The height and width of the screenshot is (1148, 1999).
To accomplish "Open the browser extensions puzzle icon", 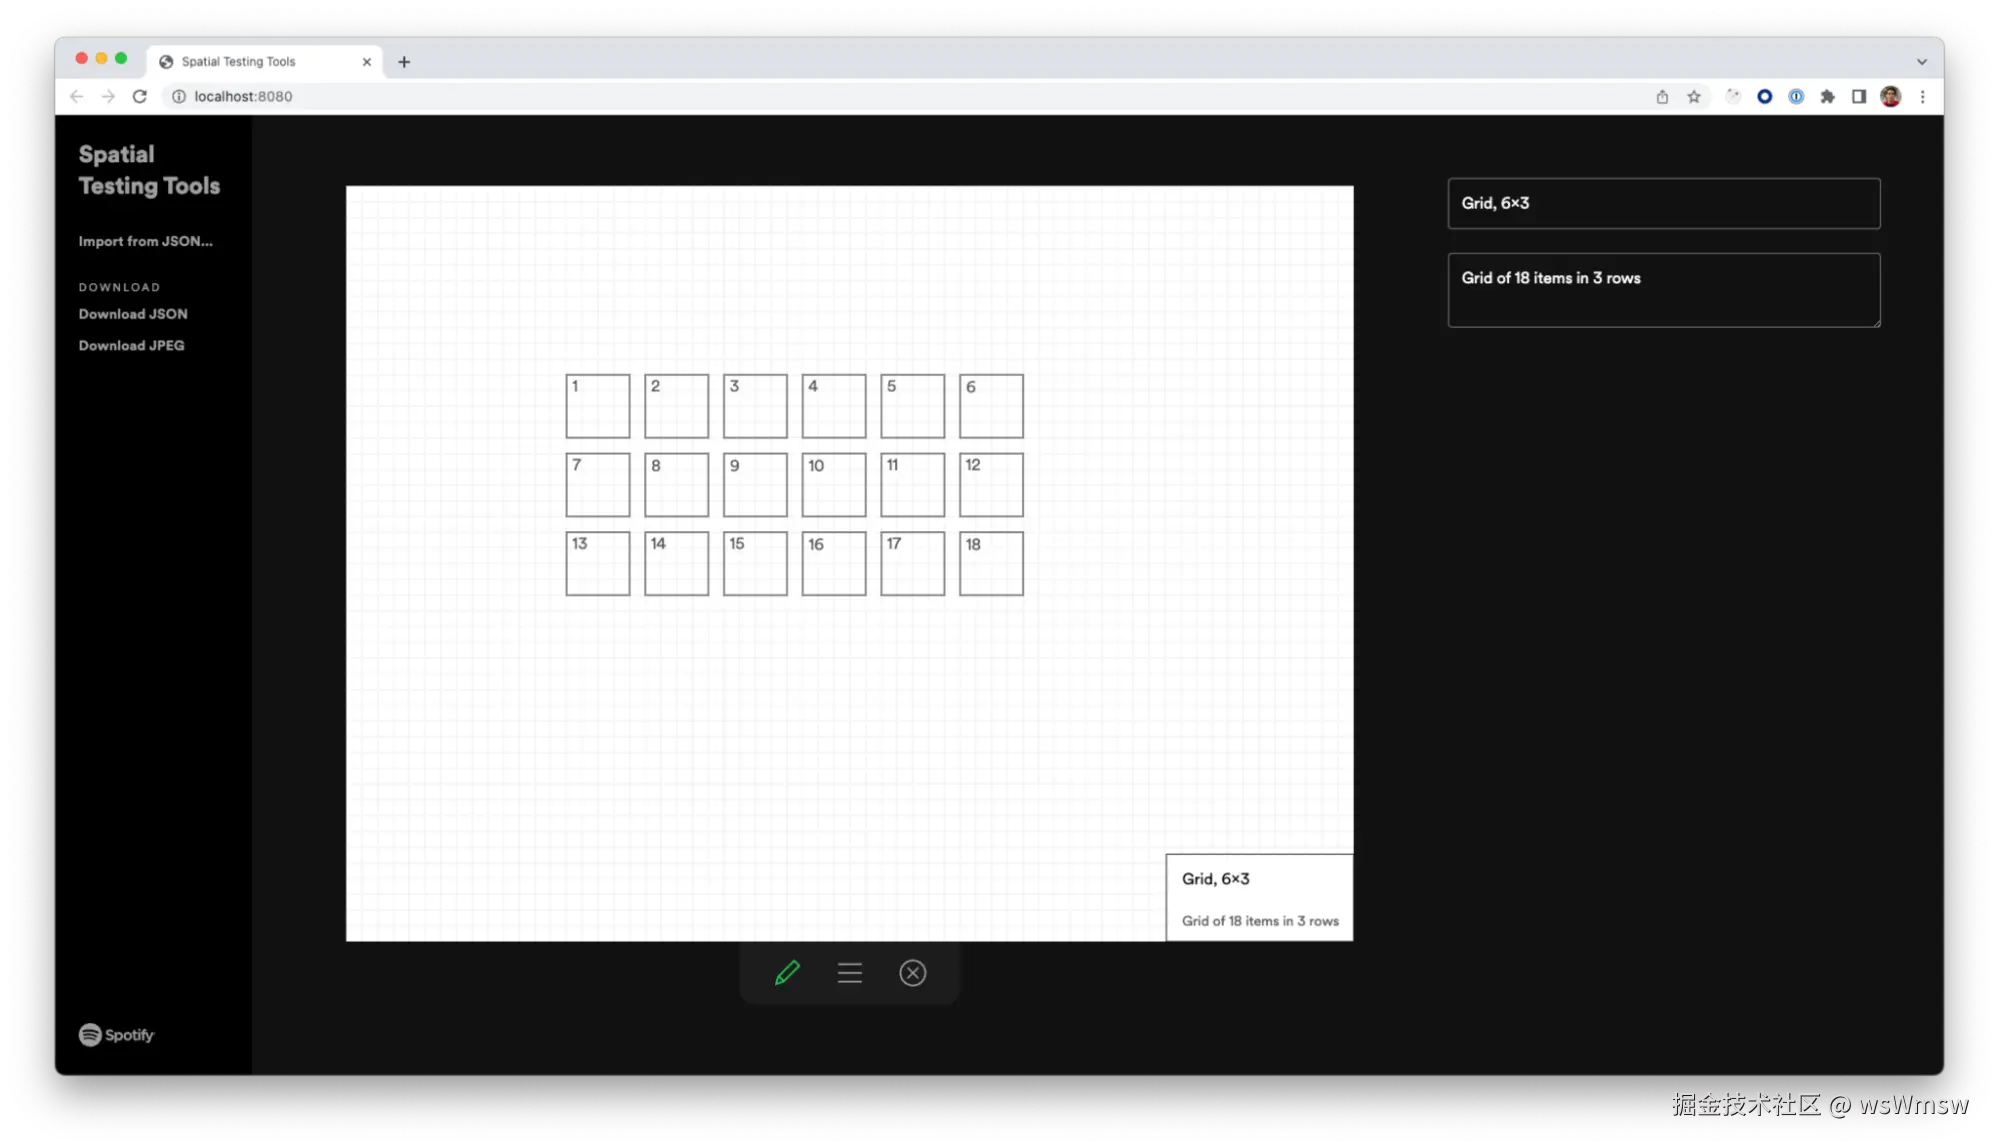I will coord(1827,97).
